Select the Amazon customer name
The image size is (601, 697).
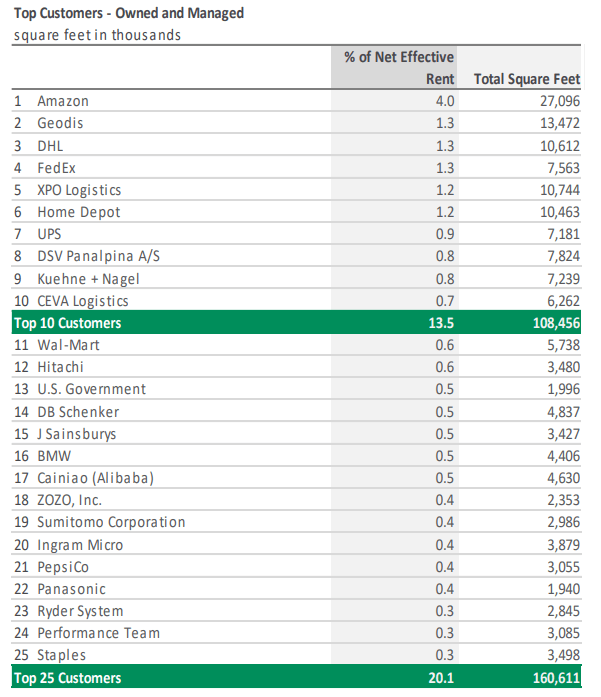click(63, 101)
